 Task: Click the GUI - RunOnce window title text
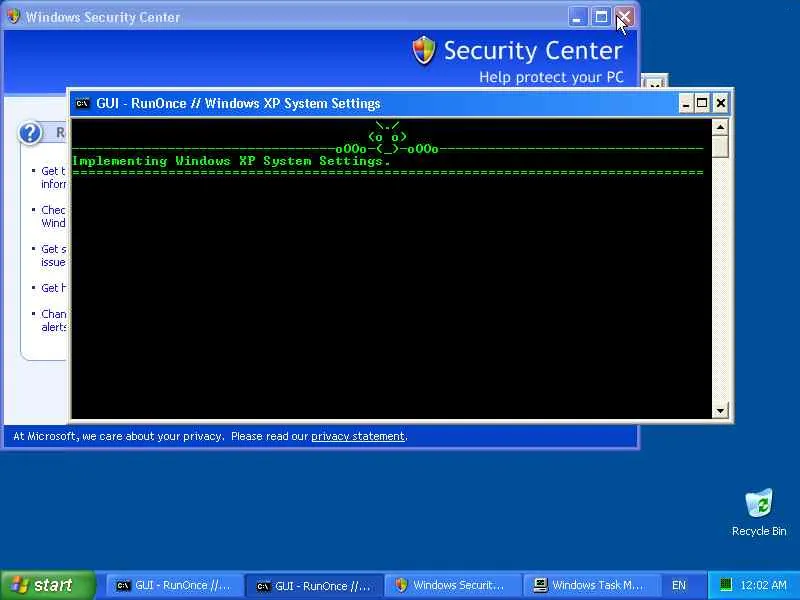(x=238, y=104)
